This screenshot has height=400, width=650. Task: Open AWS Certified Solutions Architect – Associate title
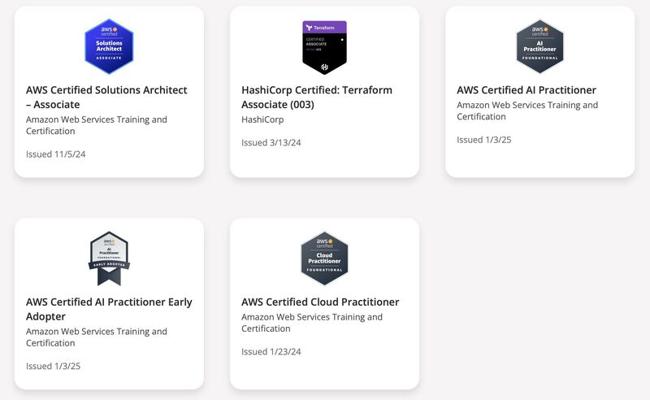[107, 97]
